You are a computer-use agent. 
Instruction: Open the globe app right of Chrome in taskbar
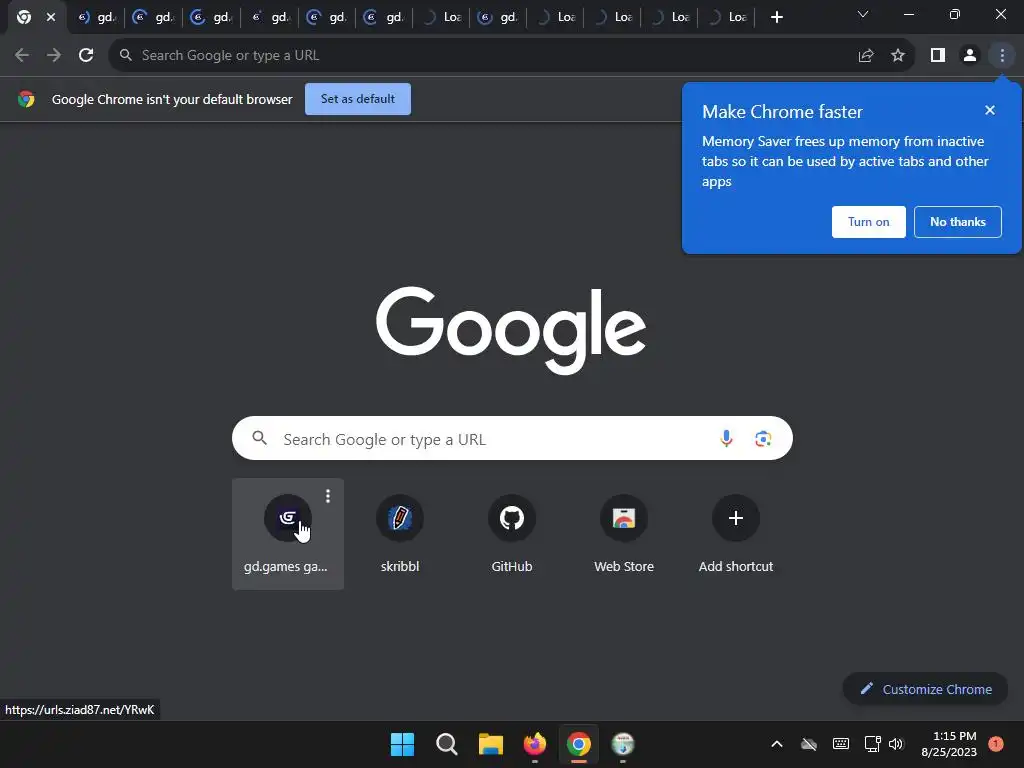tap(623, 744)
